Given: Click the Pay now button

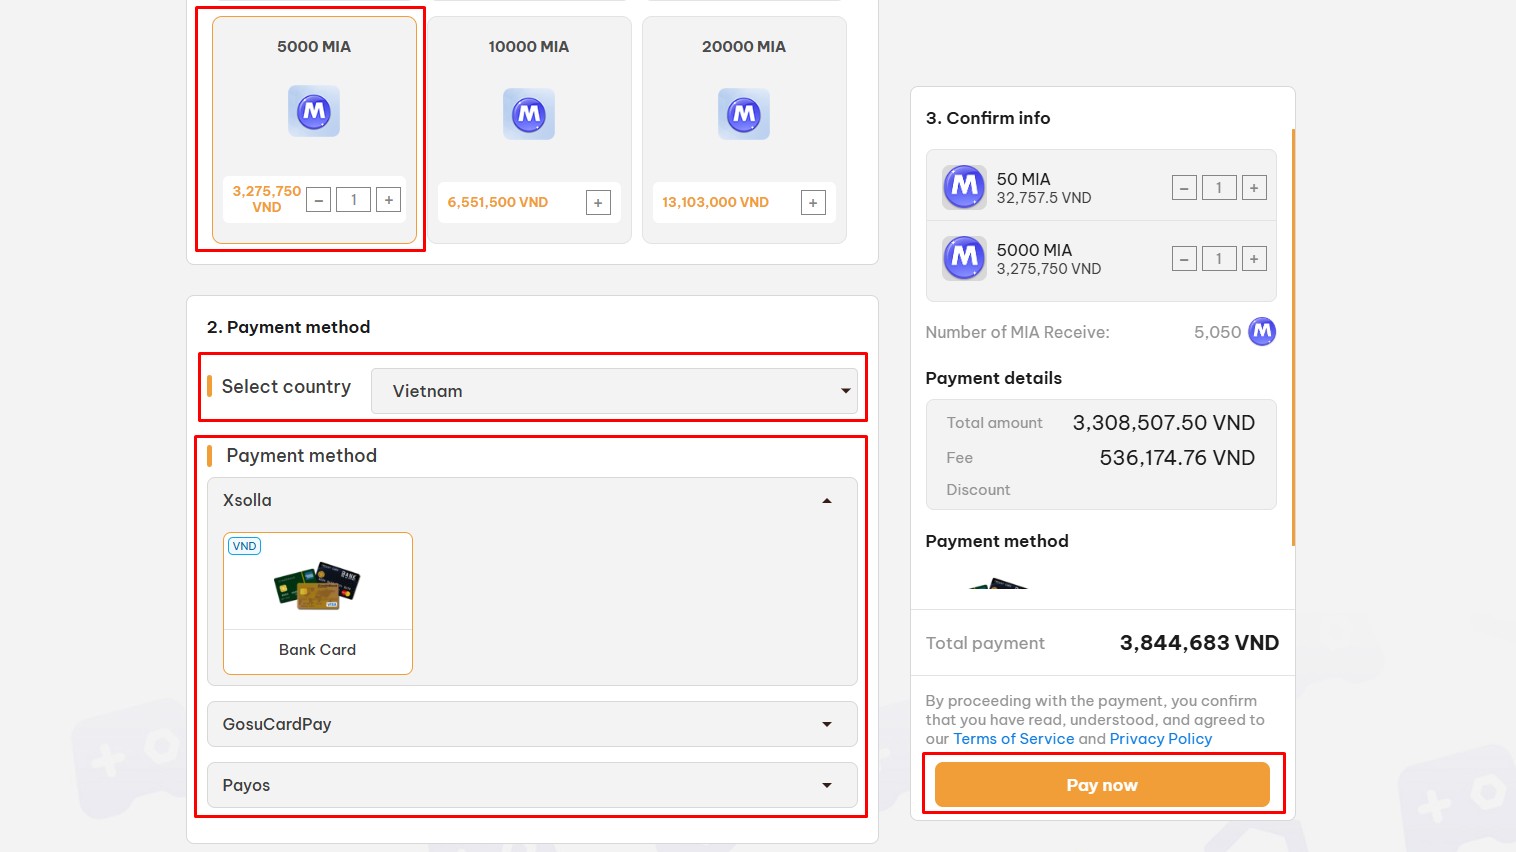Looking at the screenshot, I should 1102,785.
